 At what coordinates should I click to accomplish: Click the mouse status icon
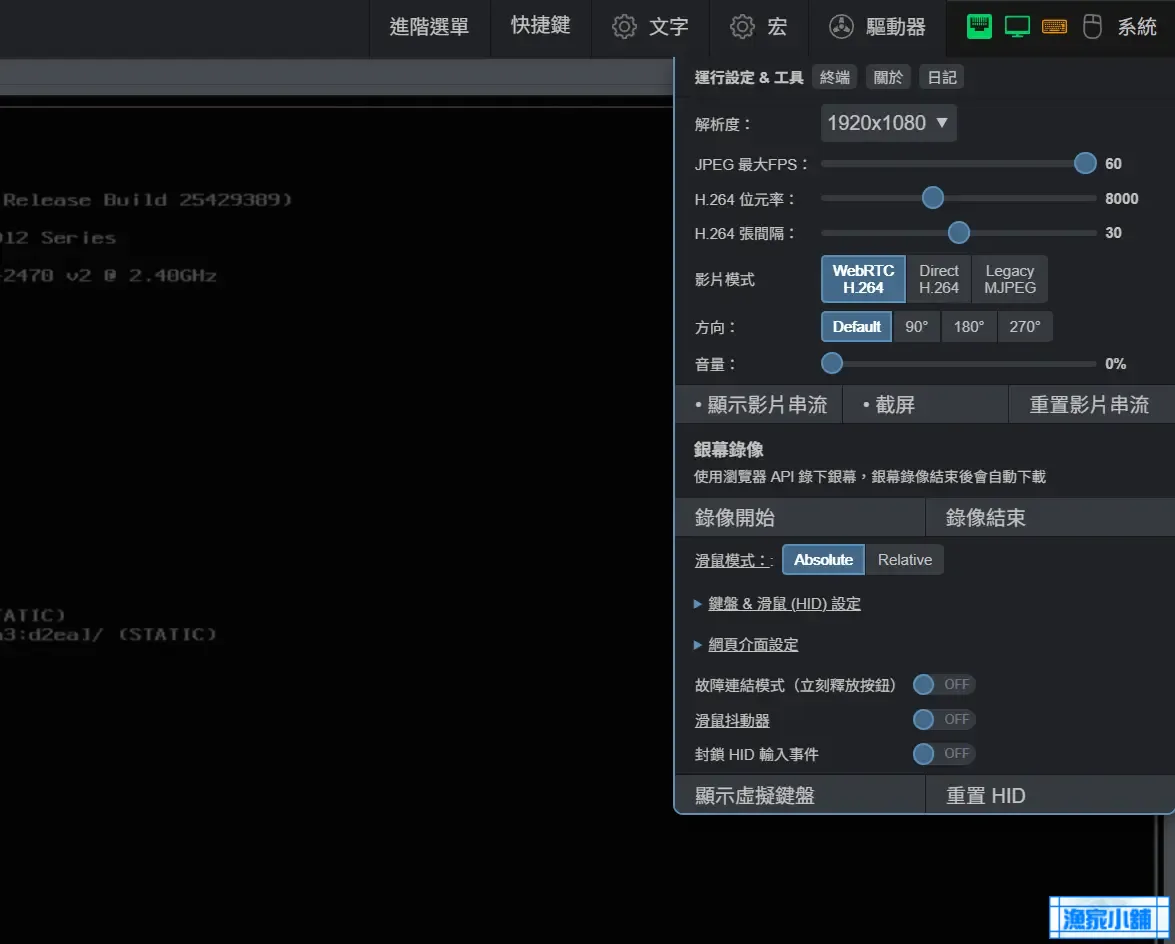(x=1092, y=26)
